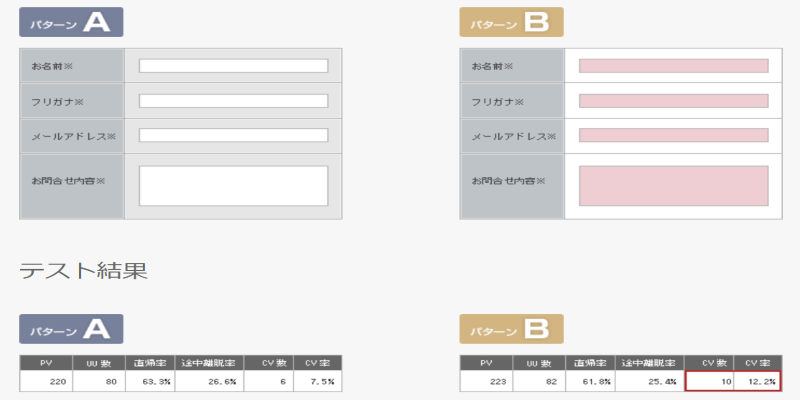This screenshot has width=800, height=400.
Task: Click the パターンA badge above results table
Action: tap(71, 329)
